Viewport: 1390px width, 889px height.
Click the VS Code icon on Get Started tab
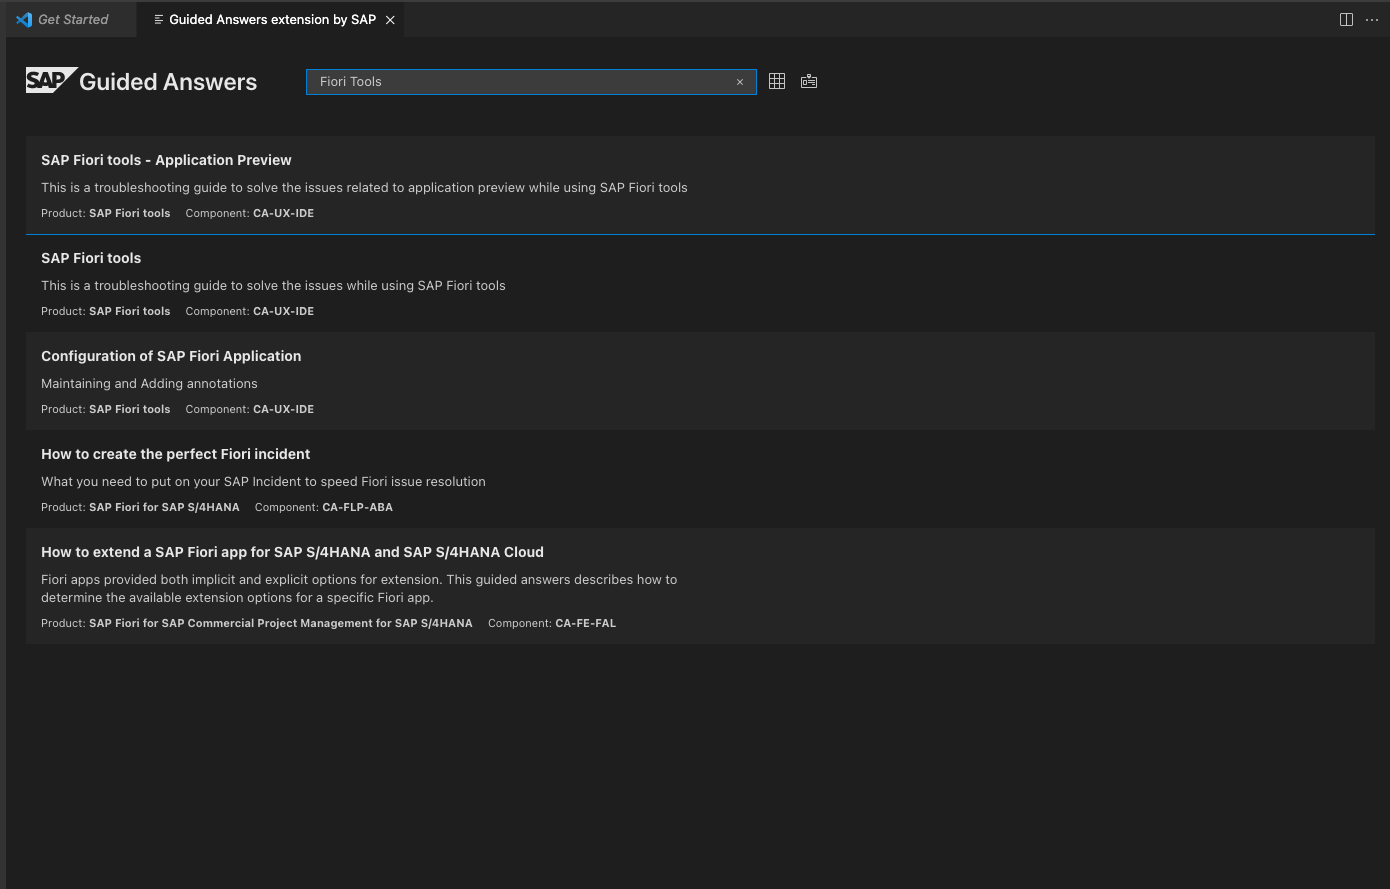tap(24, 19)
